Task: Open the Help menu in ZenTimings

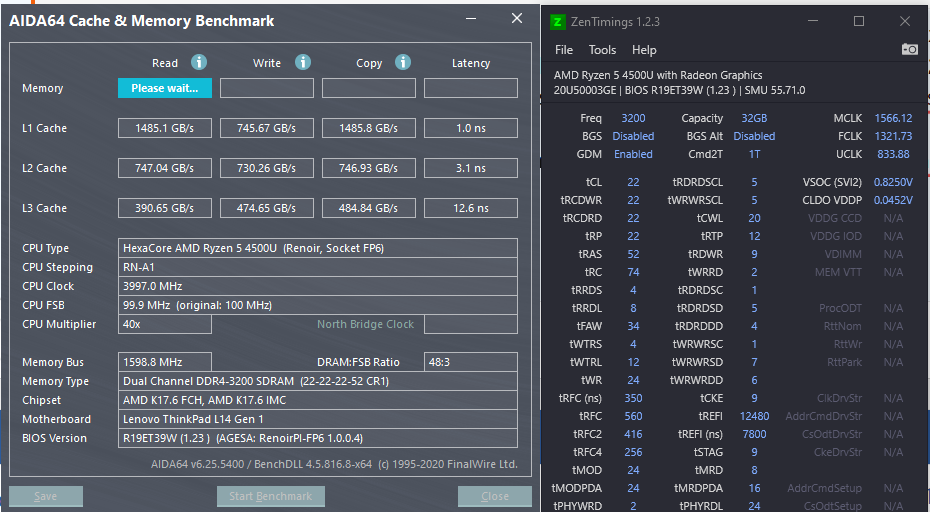Action: [x=644, y=50]
